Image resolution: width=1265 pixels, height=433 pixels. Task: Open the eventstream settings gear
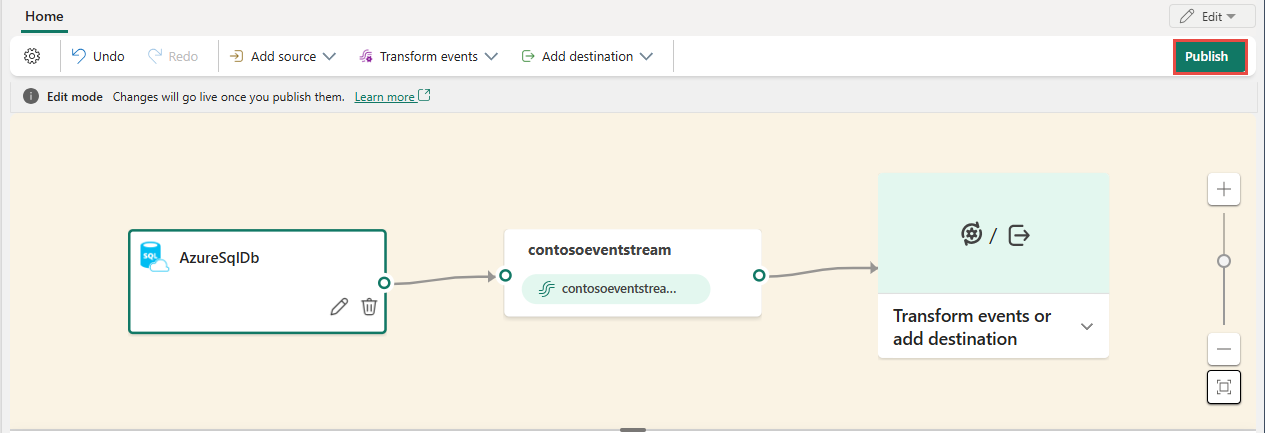point(31,56)
